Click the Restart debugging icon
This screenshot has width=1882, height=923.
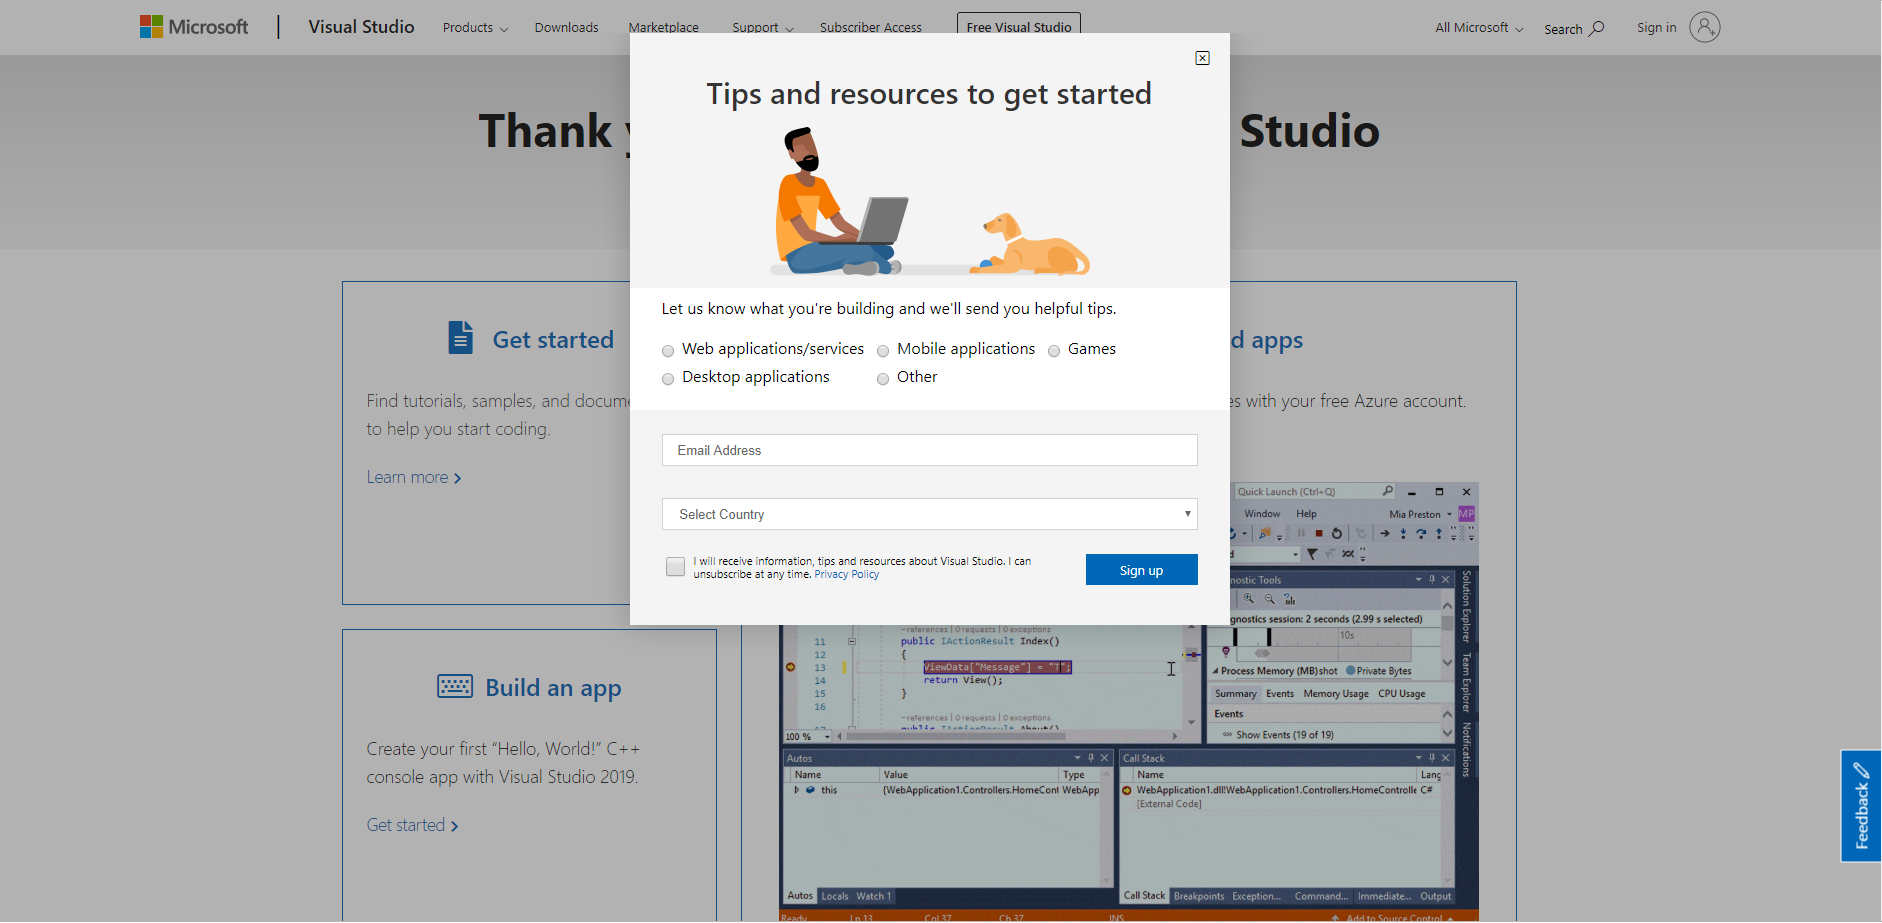(x=1337, y=534)
